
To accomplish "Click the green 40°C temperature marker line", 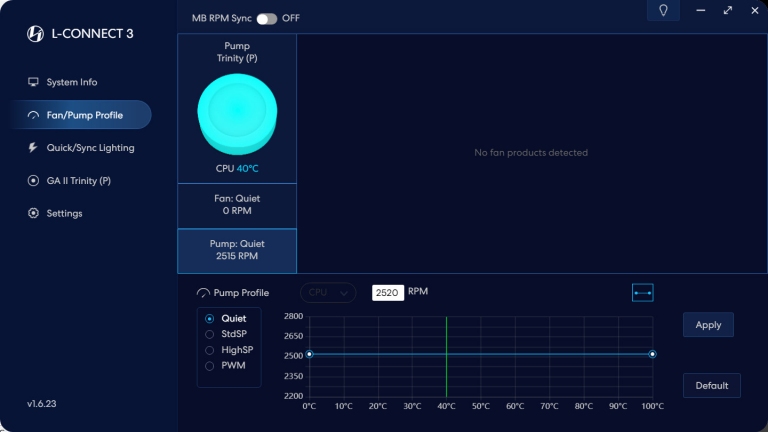I will click(x=446, y=357).
